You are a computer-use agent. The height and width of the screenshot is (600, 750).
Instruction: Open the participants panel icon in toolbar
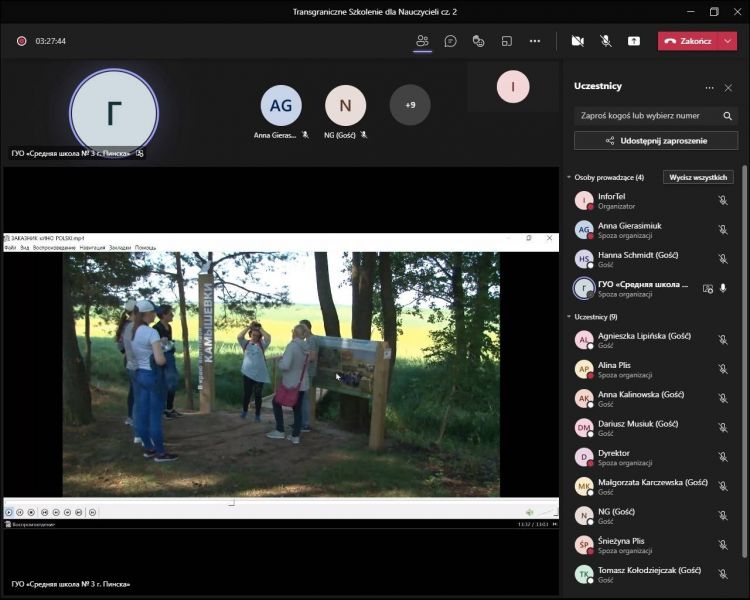pos(422,41)
